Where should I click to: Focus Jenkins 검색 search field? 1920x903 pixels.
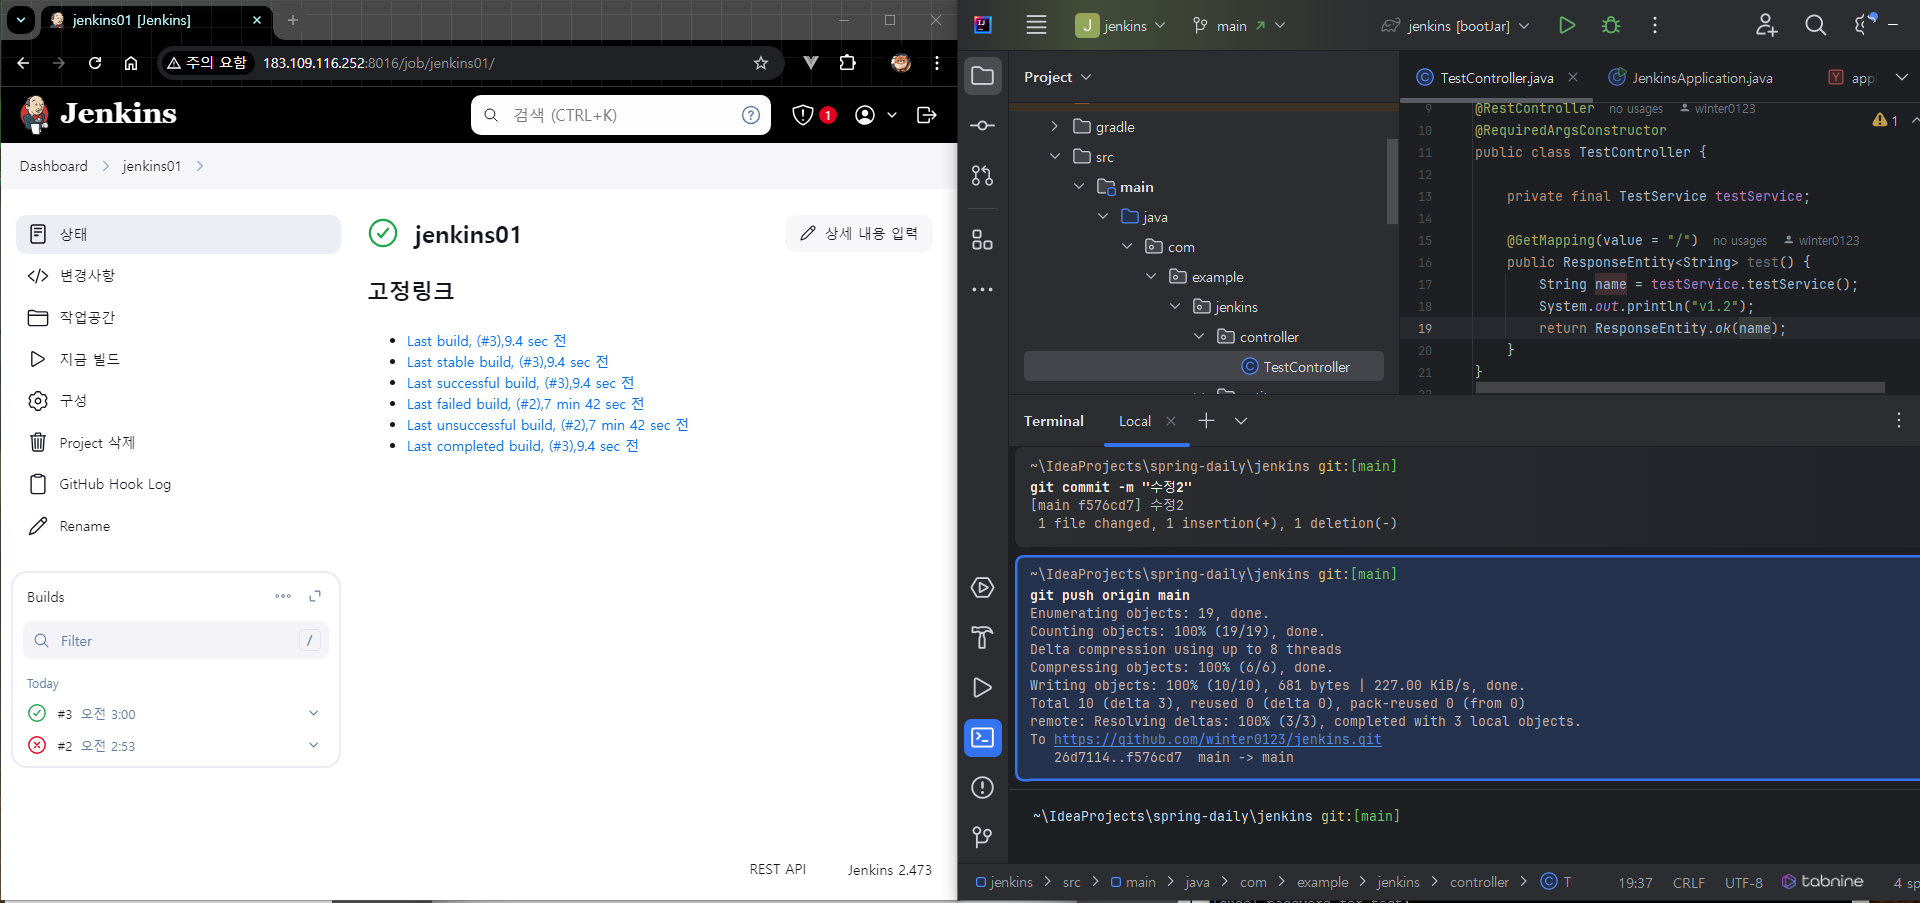(x=620, y=115)
